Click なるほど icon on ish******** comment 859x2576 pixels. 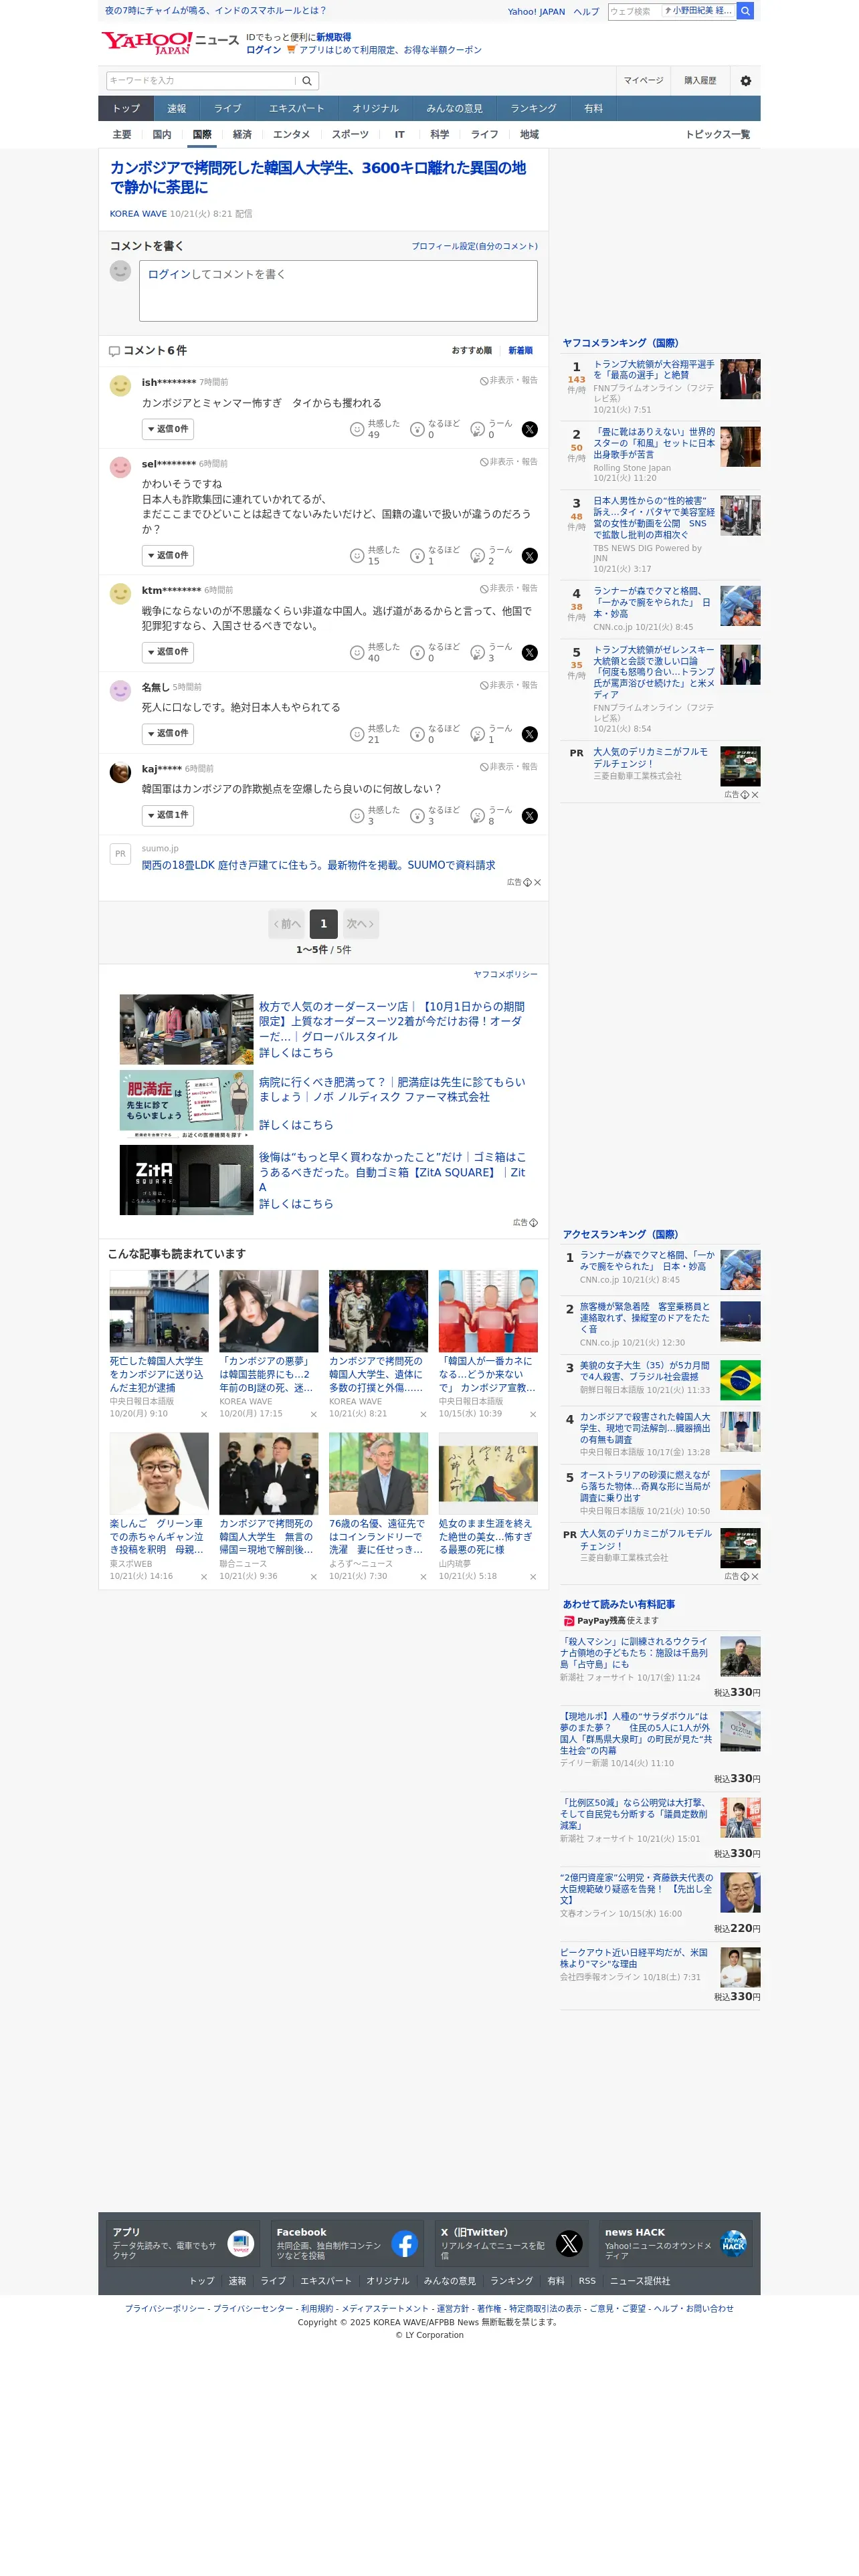pos(417,430)
